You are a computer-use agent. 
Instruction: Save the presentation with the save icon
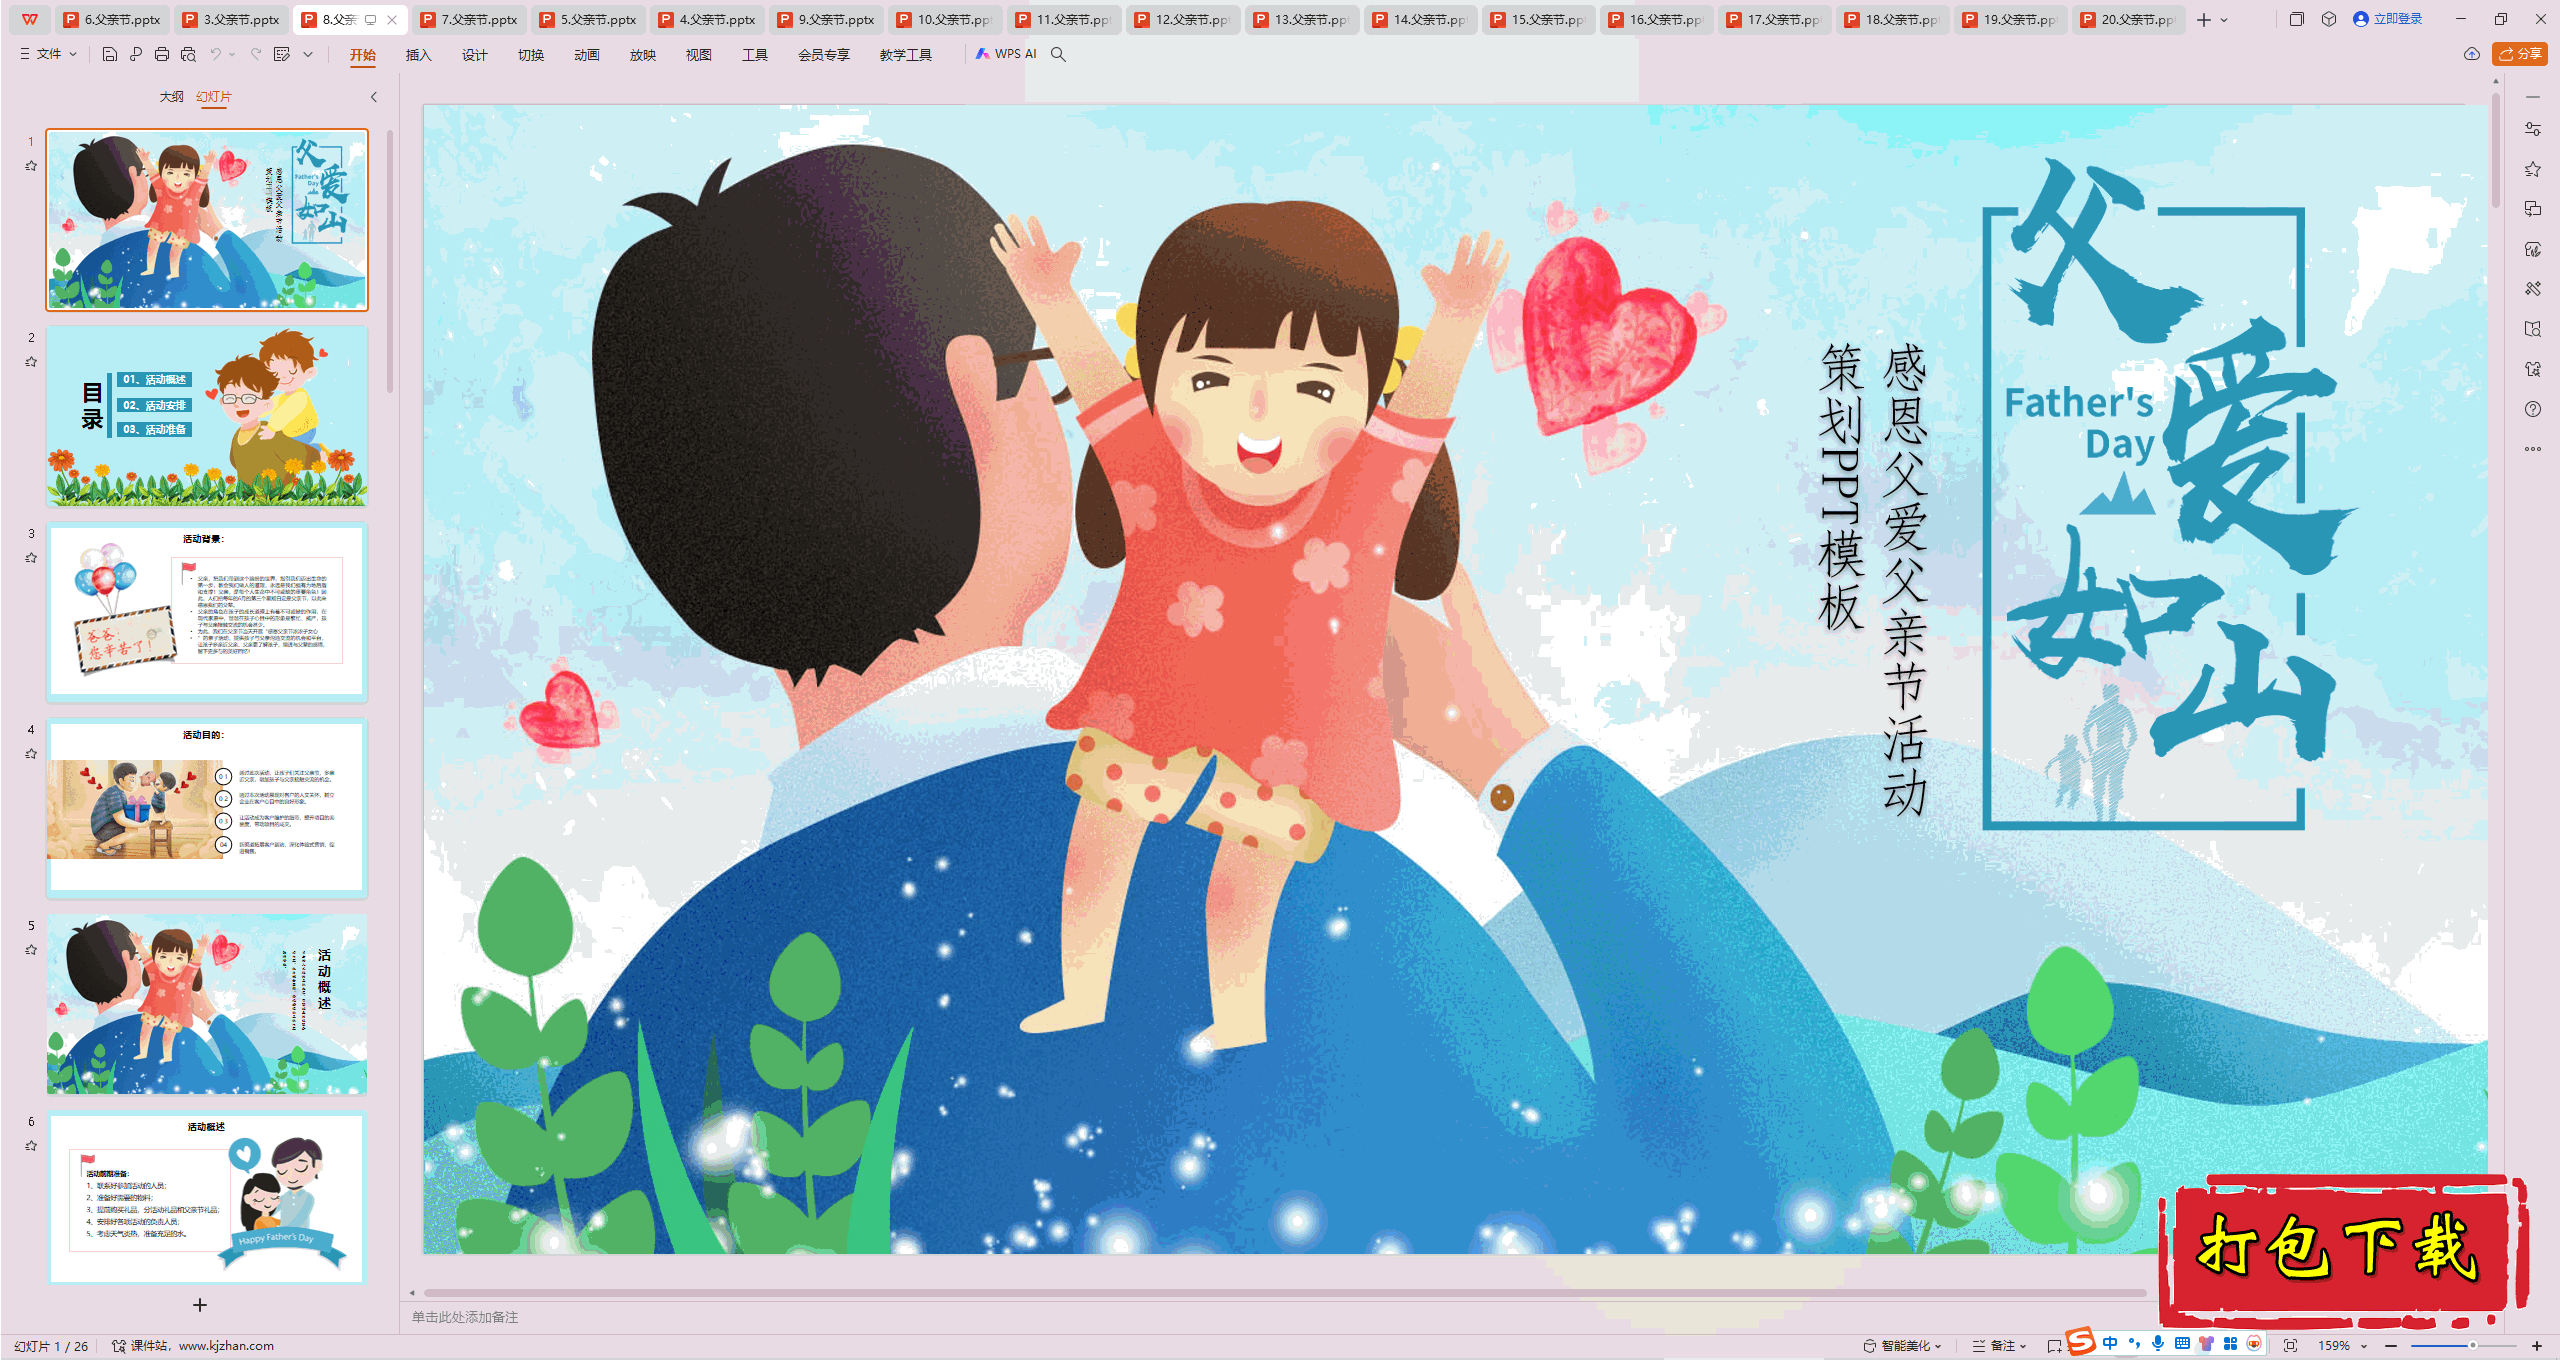click(110, 54)
